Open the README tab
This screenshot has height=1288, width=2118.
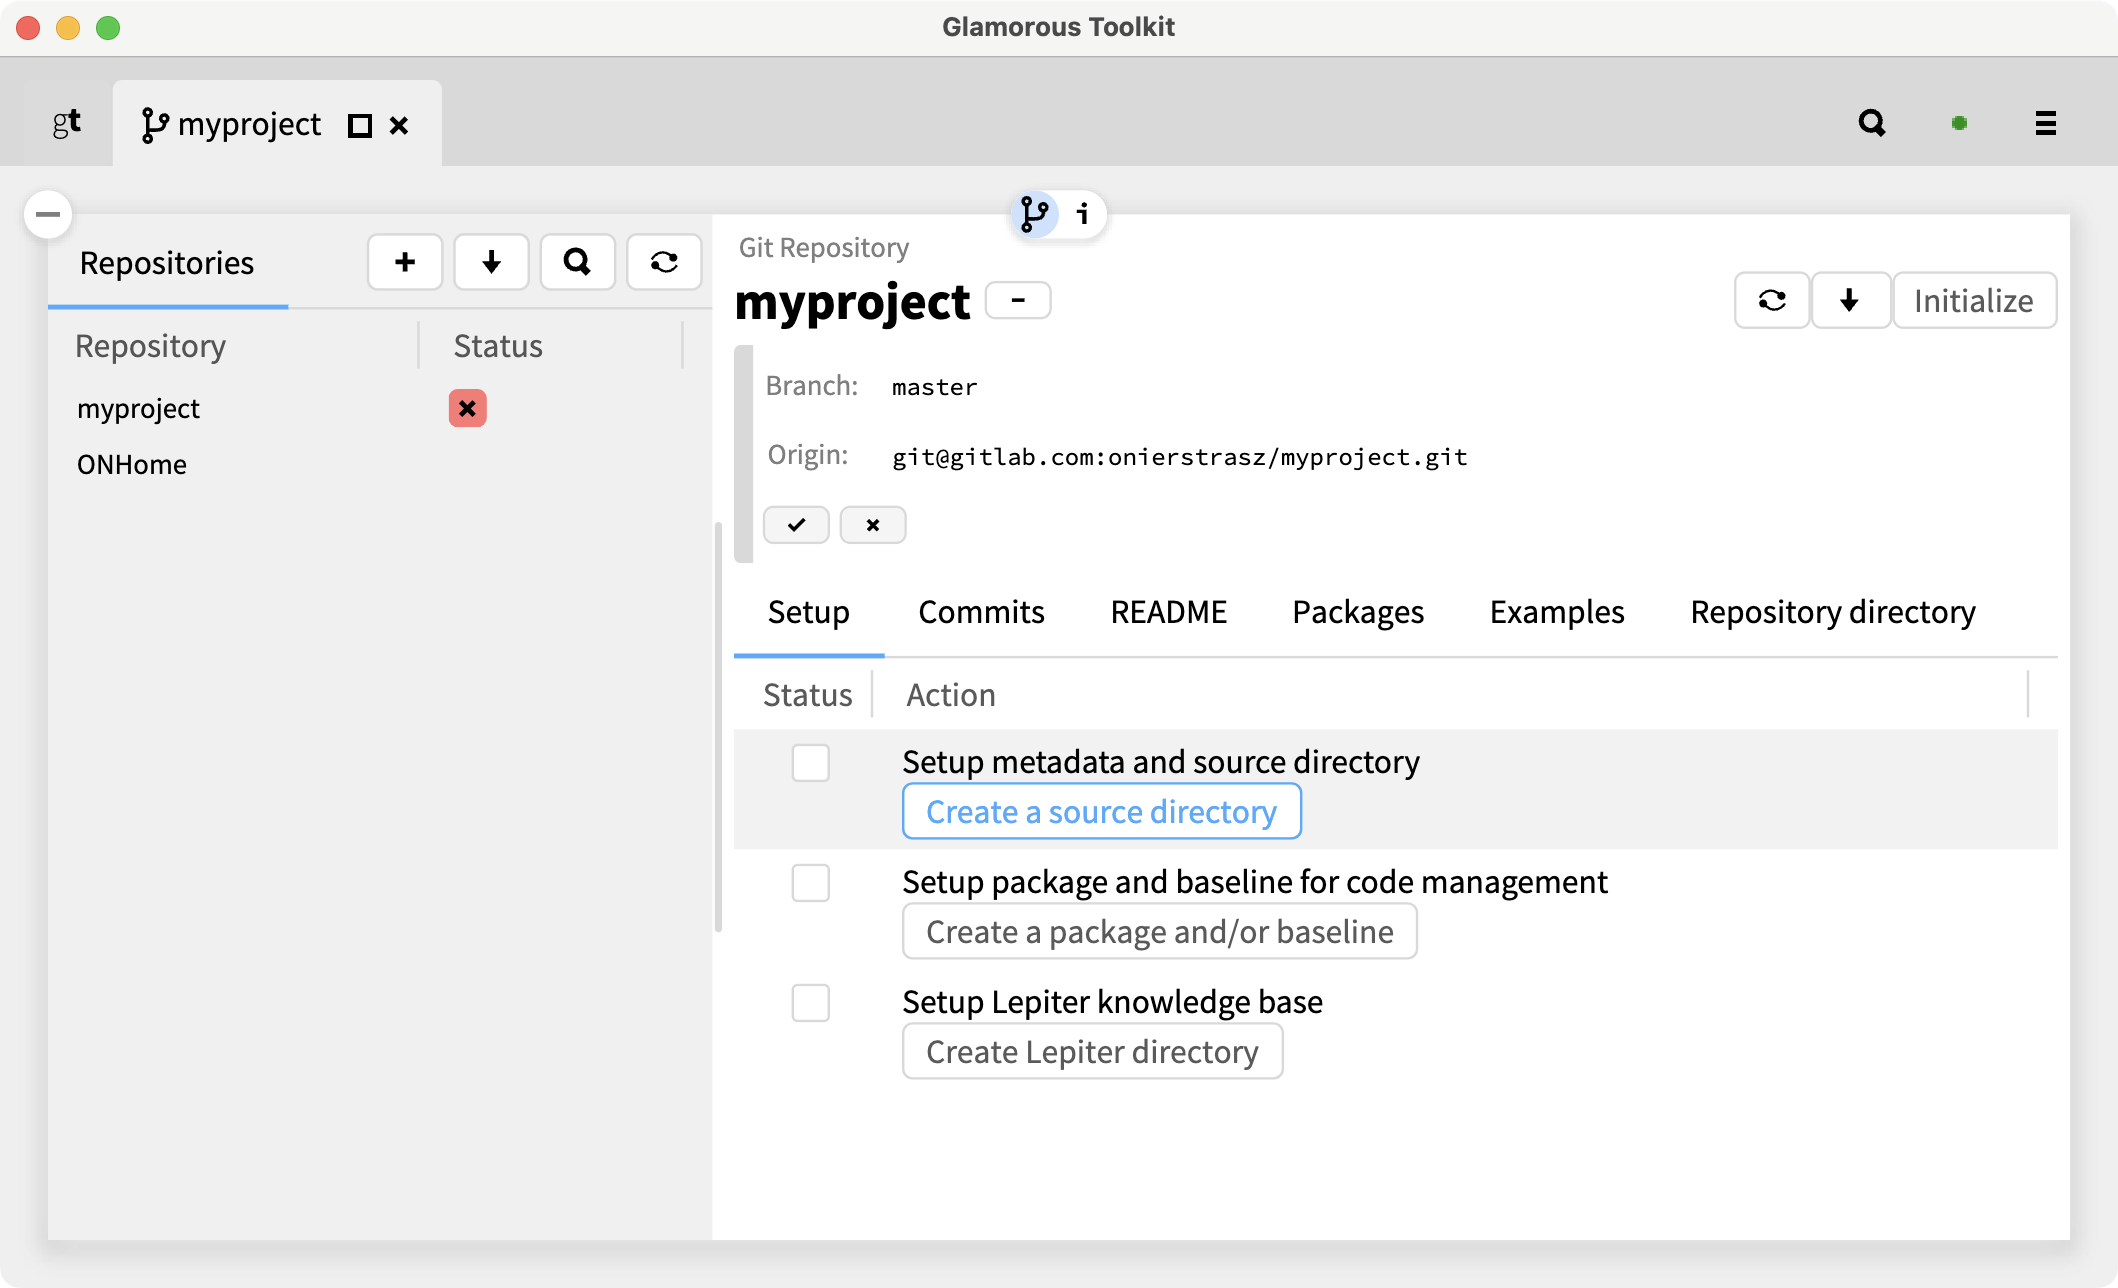coord(1169,612)
